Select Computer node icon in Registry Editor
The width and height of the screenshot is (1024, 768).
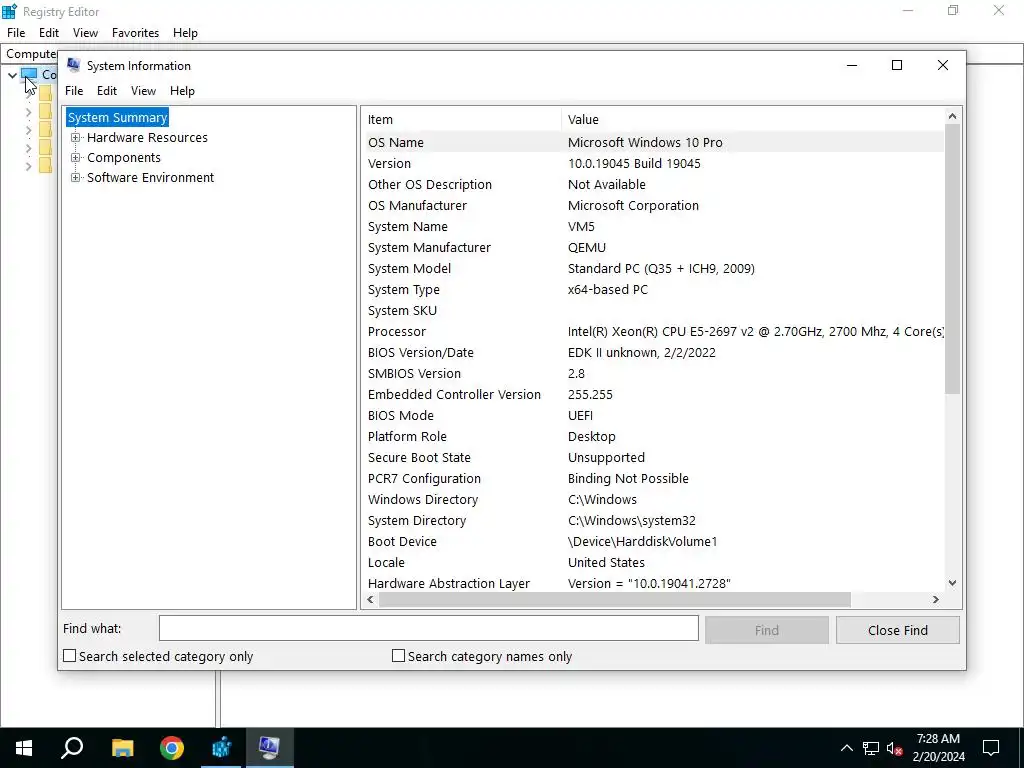pos(29,74)
